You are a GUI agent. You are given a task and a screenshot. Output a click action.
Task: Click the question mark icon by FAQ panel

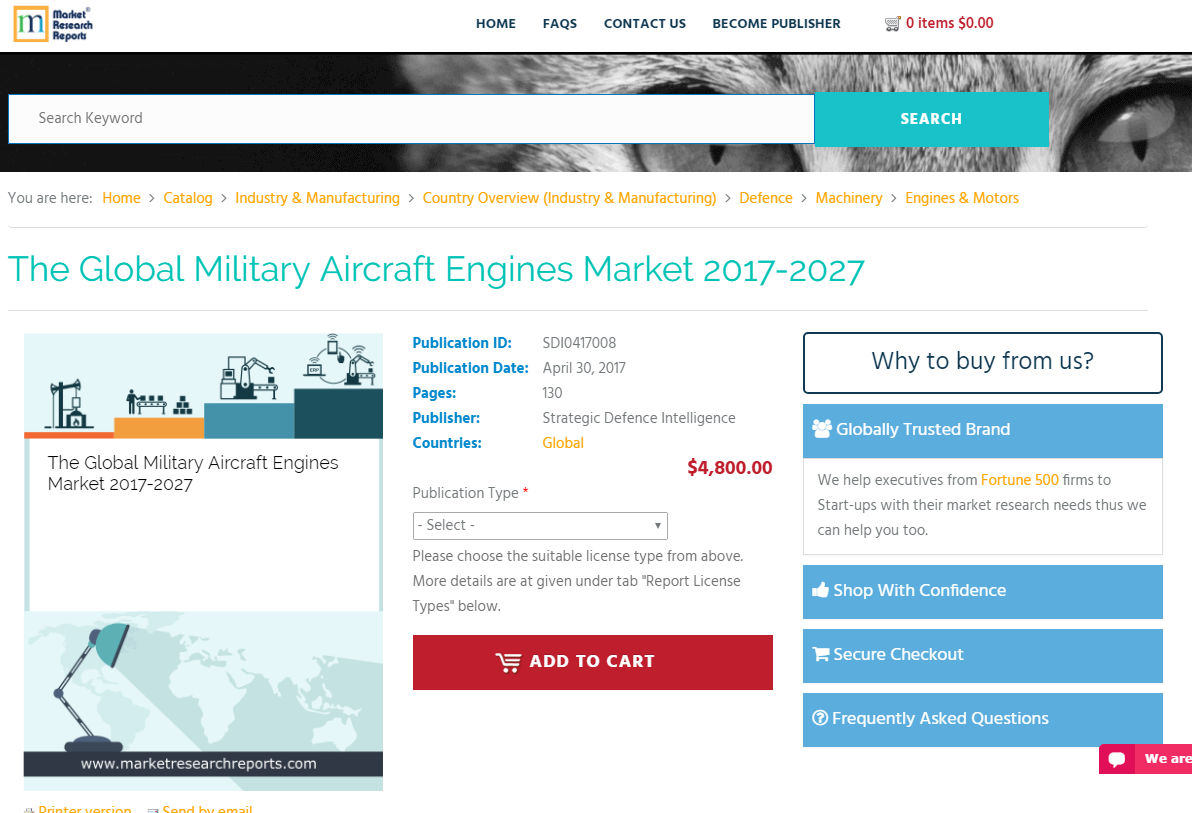click(820, 718)
